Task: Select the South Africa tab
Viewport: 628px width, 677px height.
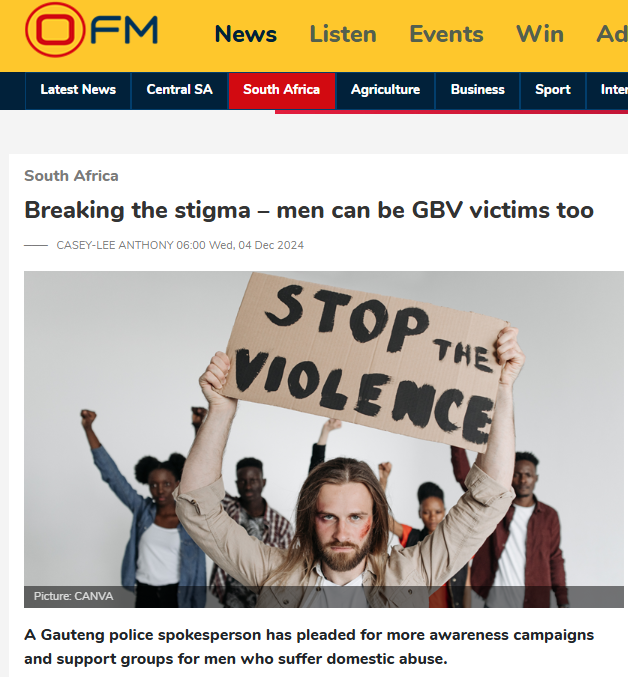Action: [x=281, y=90]
